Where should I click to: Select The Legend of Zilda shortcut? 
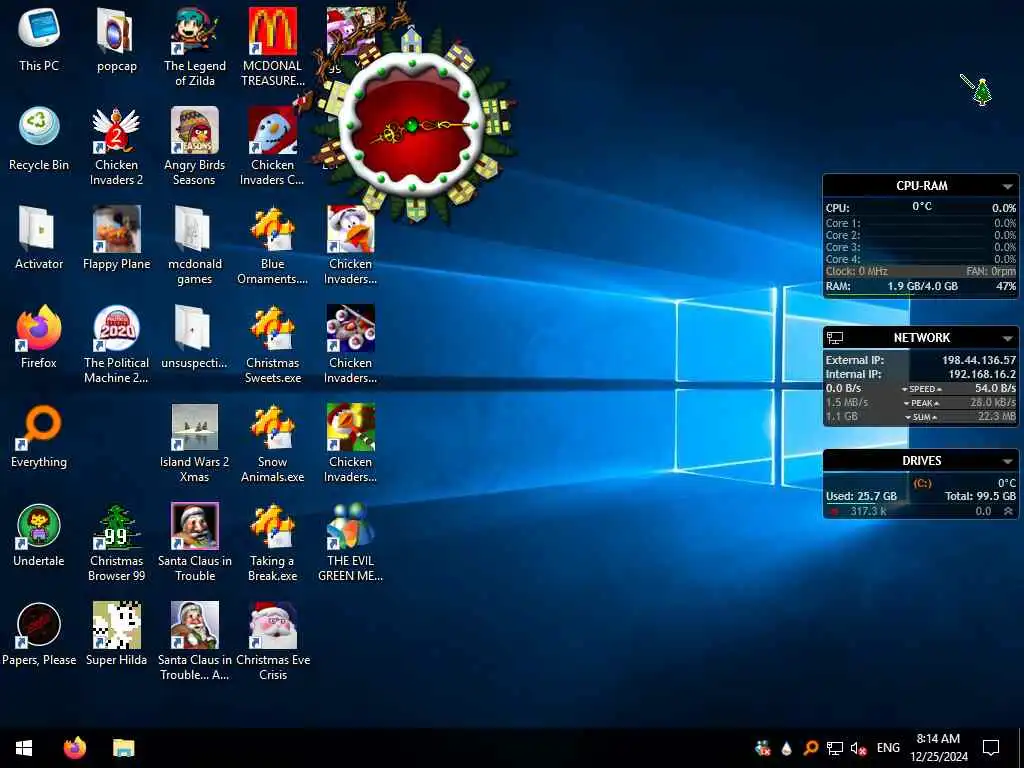195,47
